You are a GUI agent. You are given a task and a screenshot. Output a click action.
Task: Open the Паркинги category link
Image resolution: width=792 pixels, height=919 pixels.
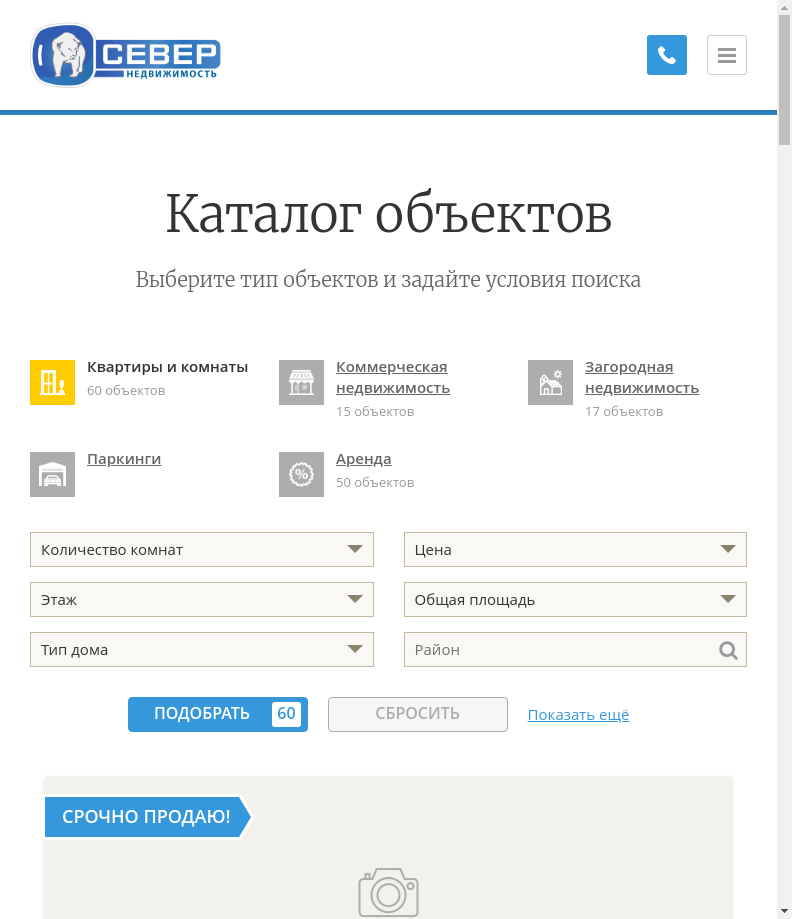click(x=124, y=459)
